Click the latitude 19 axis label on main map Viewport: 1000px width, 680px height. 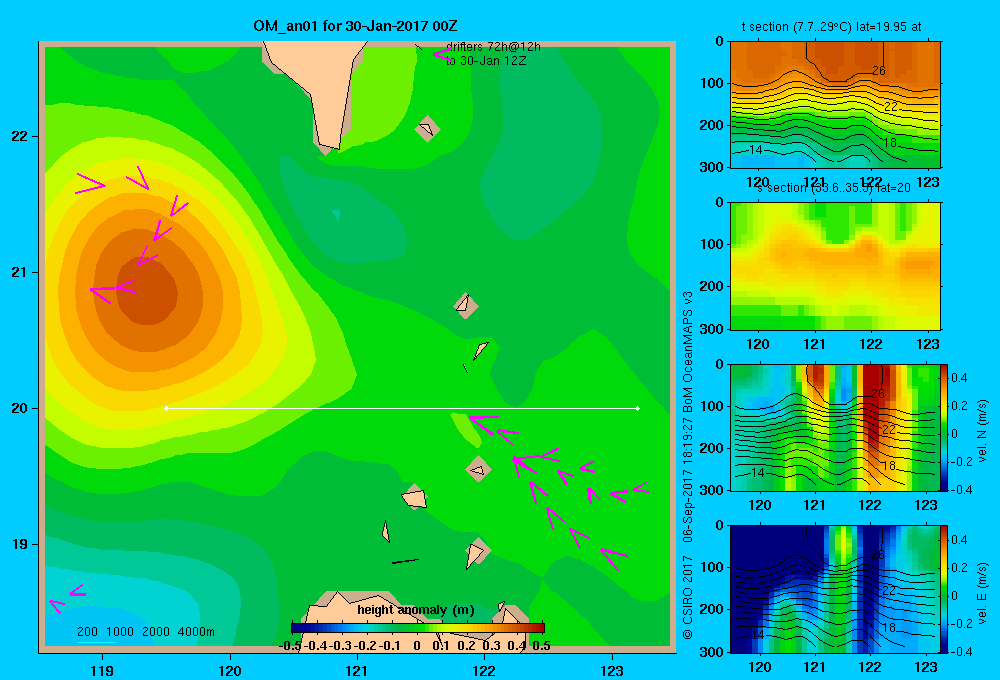[20, 544]
